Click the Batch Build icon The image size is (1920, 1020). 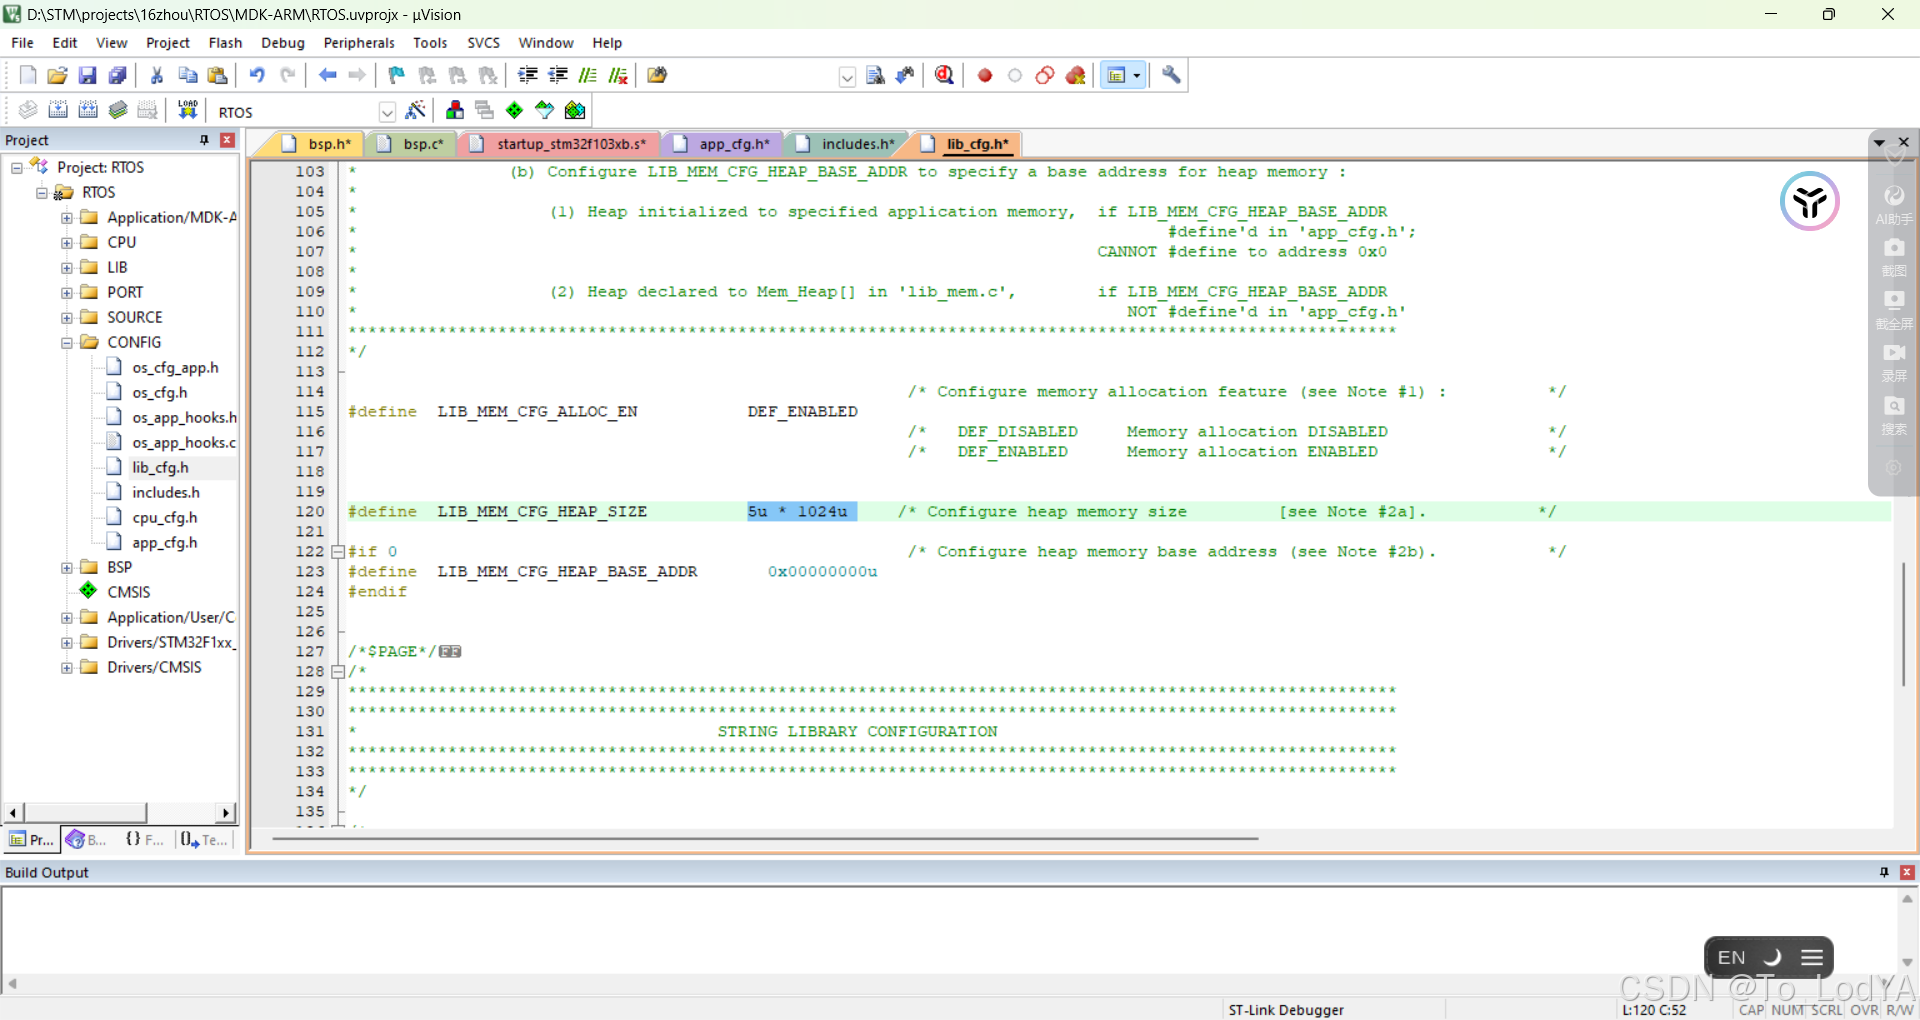(x=118, y=110)
